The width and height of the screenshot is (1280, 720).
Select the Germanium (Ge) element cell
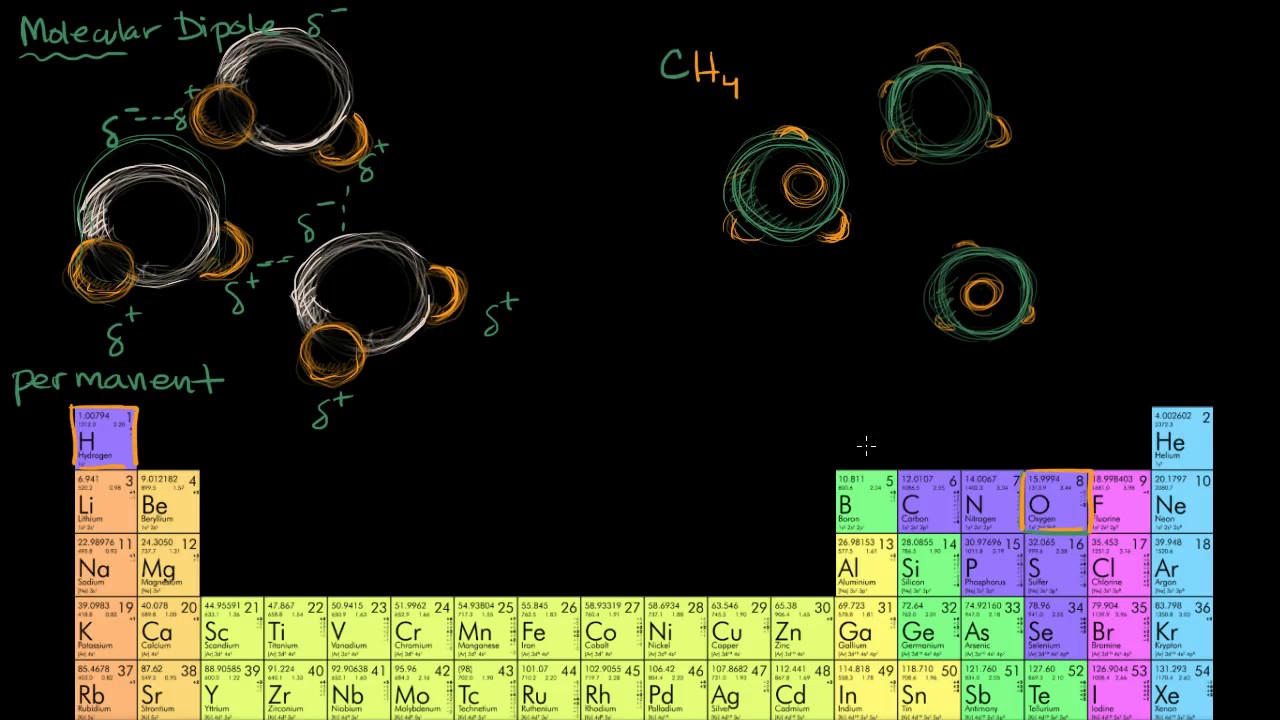929,627
